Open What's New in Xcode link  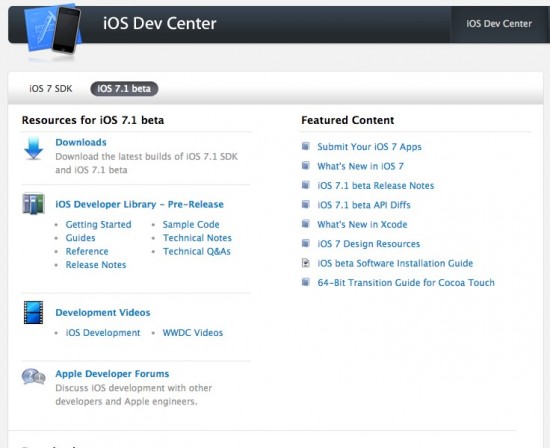pos(362,224)
